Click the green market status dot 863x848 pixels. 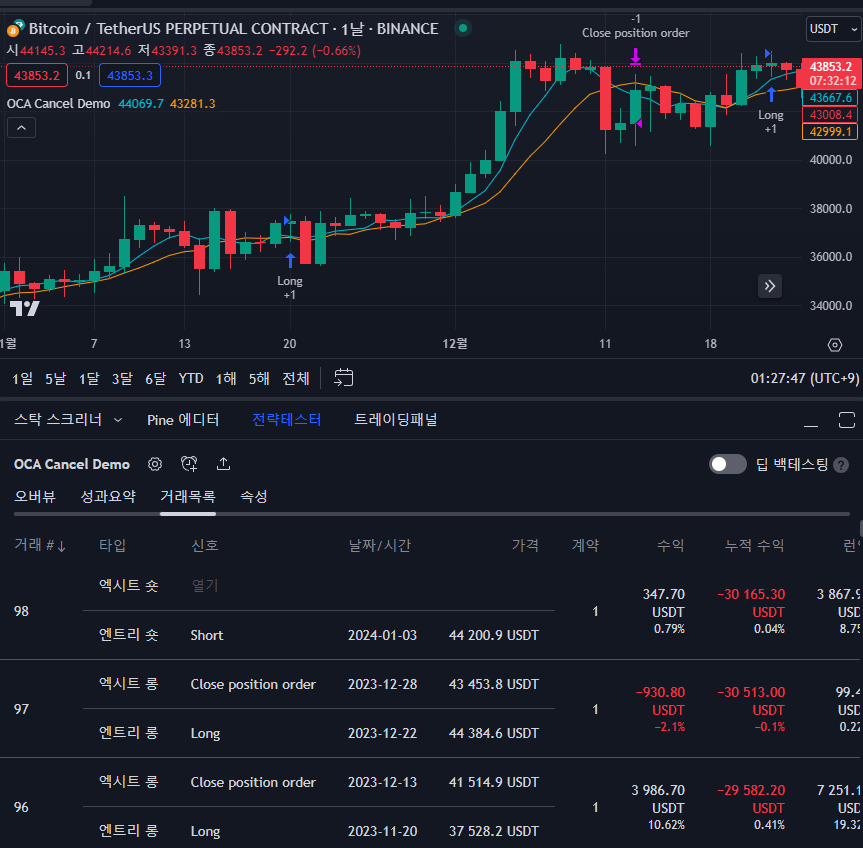[x=463, y=28]
